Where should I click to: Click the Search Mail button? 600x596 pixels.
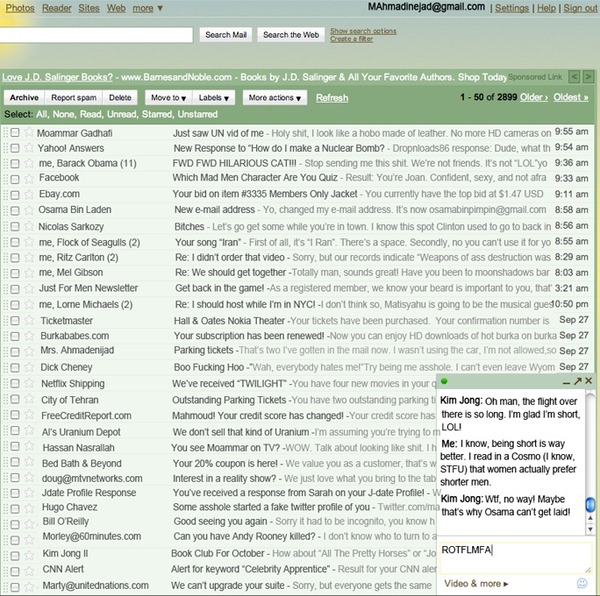pos(226,35)
